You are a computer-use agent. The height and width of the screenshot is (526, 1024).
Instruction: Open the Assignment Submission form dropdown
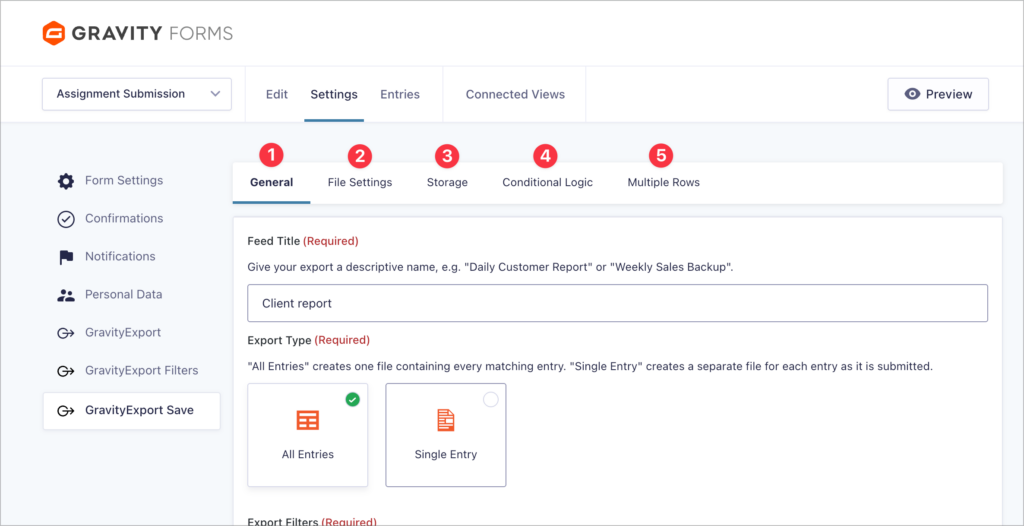(x=136, y=94)
